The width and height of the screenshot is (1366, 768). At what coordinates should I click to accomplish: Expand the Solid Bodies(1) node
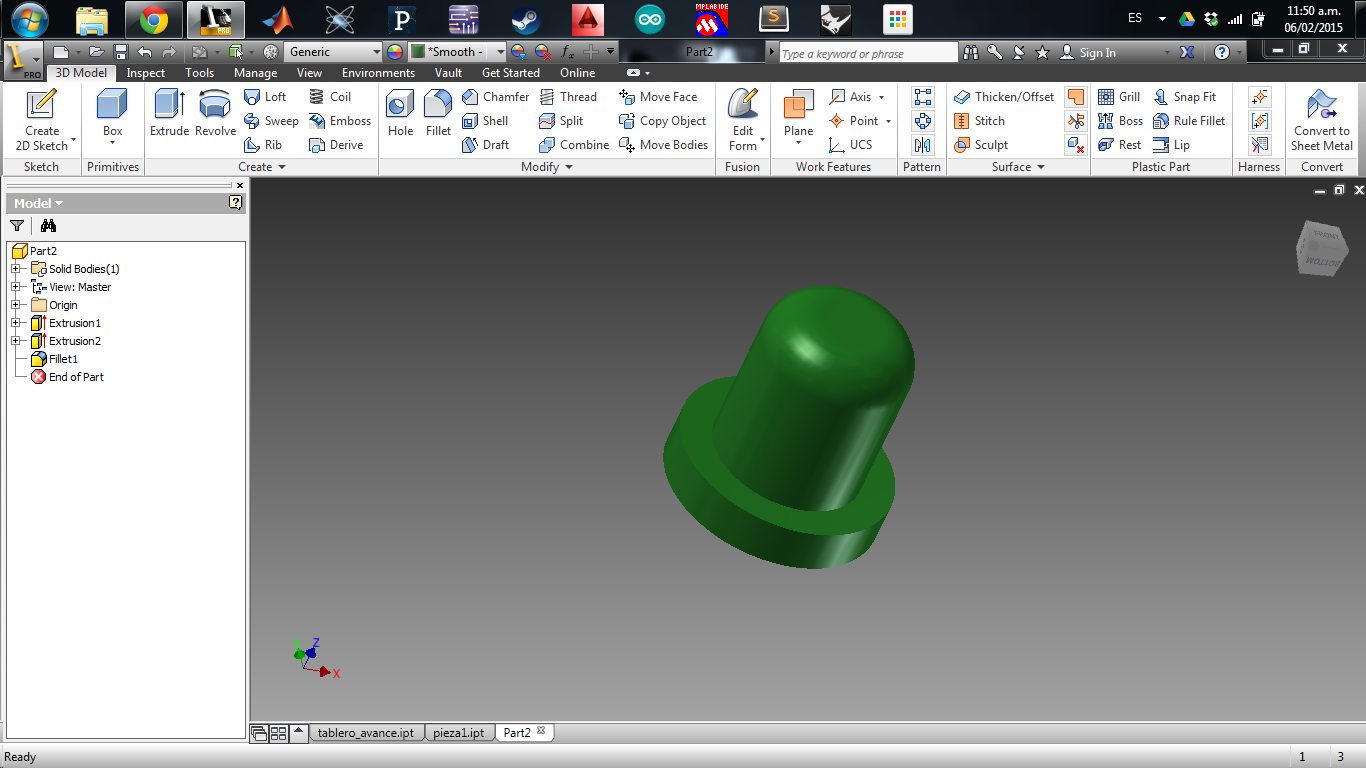(16, 269)
